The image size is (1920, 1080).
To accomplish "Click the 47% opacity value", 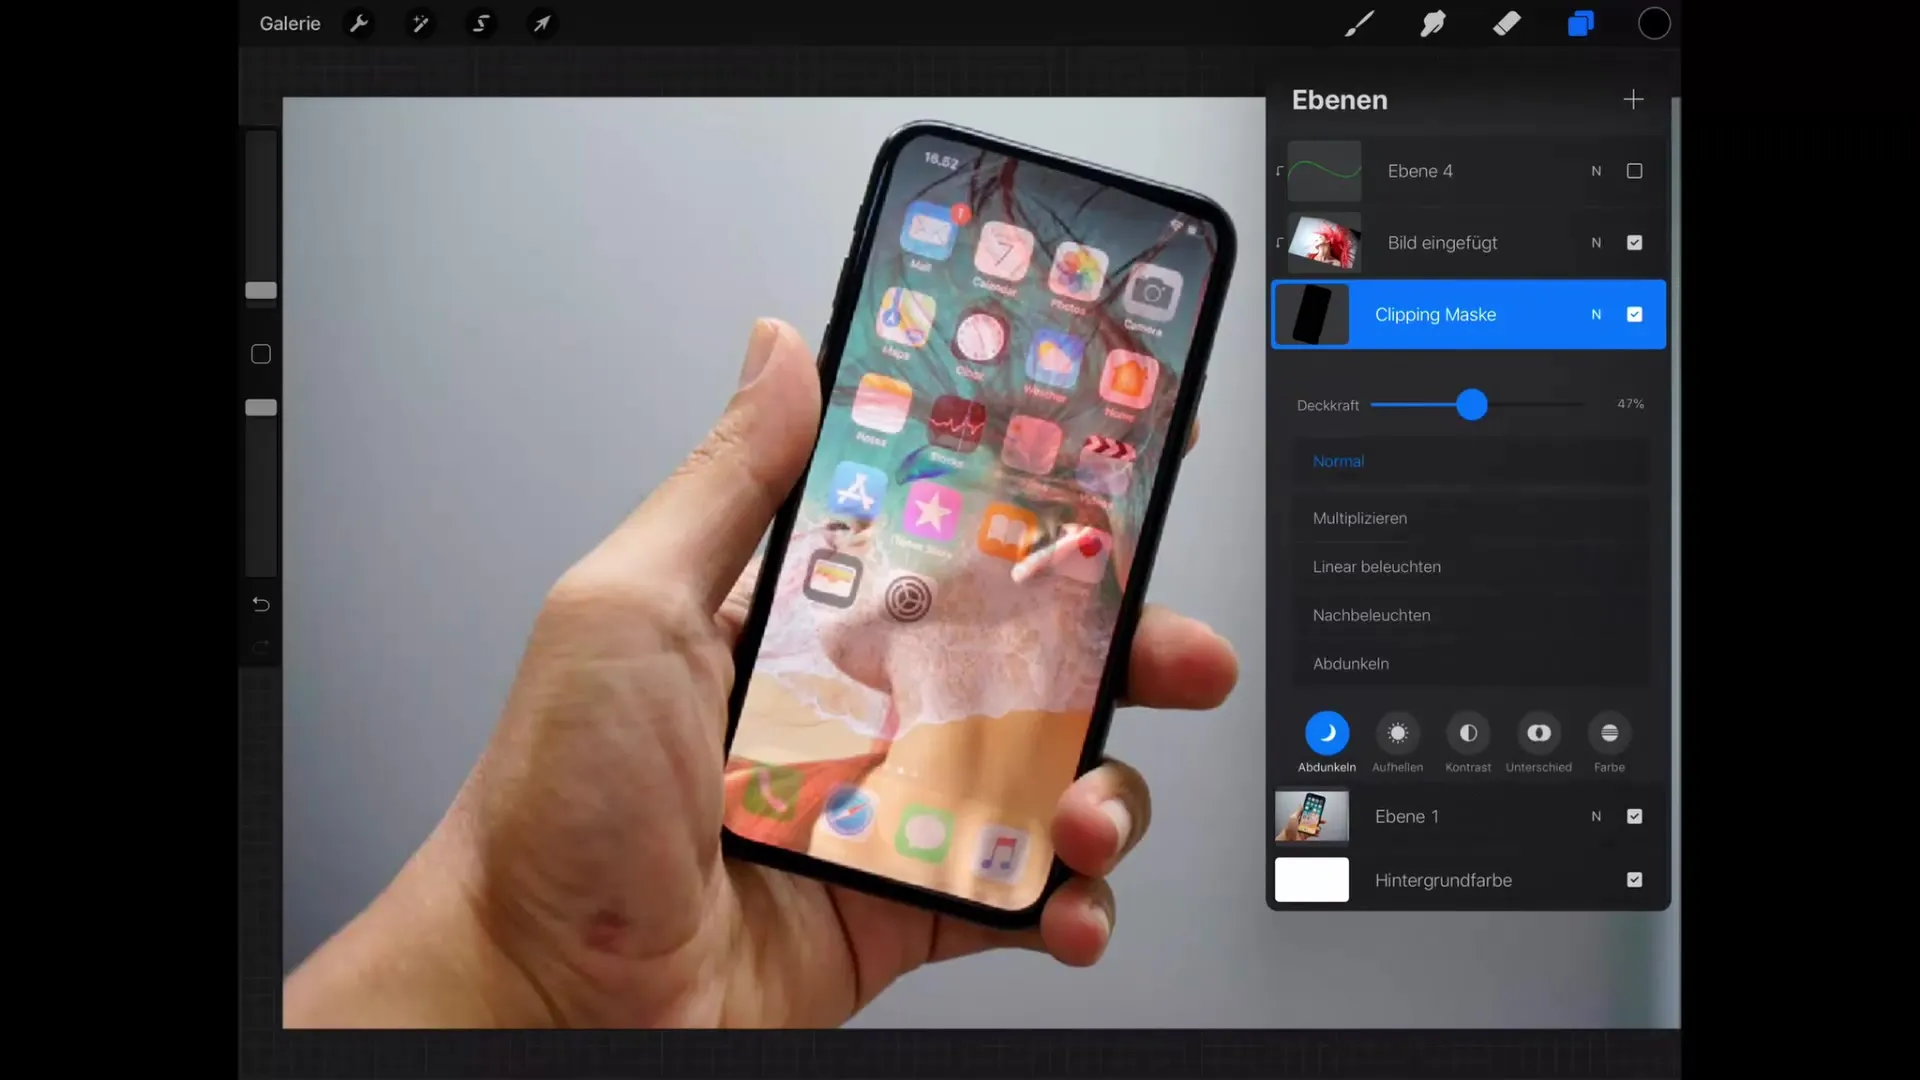I will tap(1630, 404).
